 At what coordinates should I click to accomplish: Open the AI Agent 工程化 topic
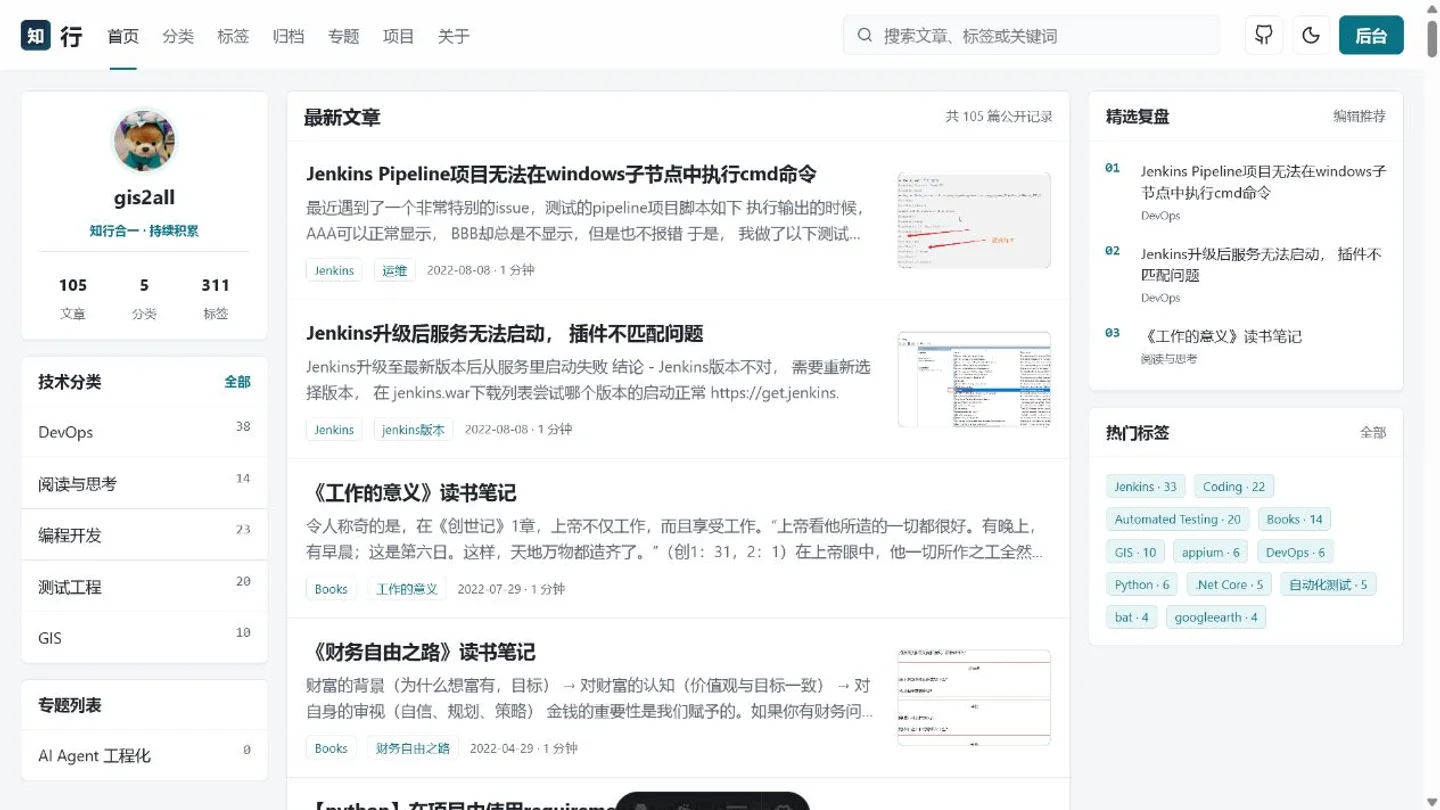click(x=144, y=755)
